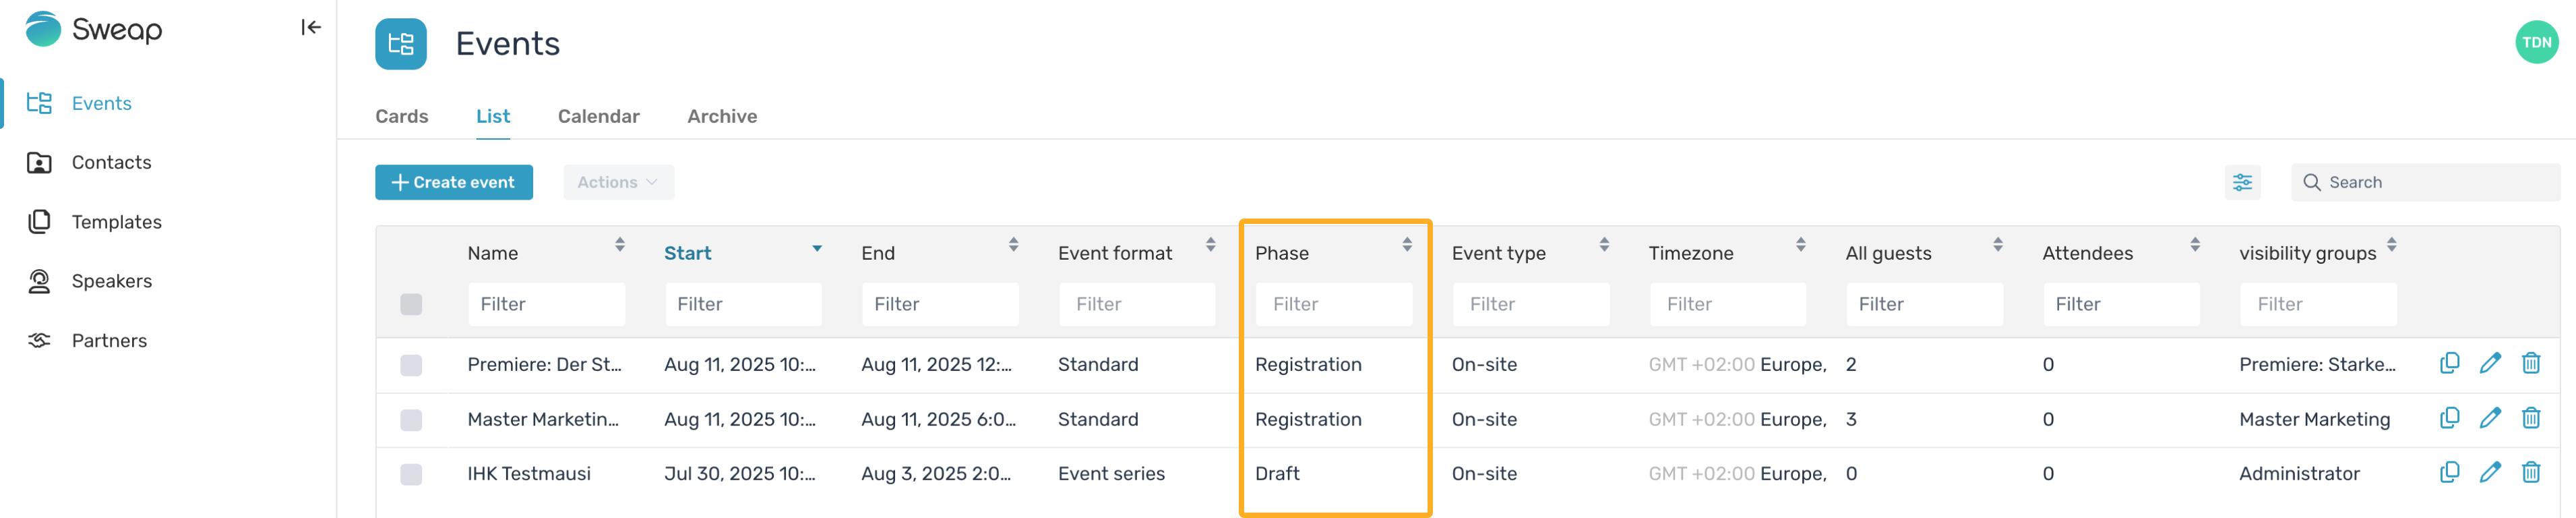Image resolution: width=2576 pixels, height=518 pixels.
Task: Click the TDN user avatar
Action: (2536, 42)
